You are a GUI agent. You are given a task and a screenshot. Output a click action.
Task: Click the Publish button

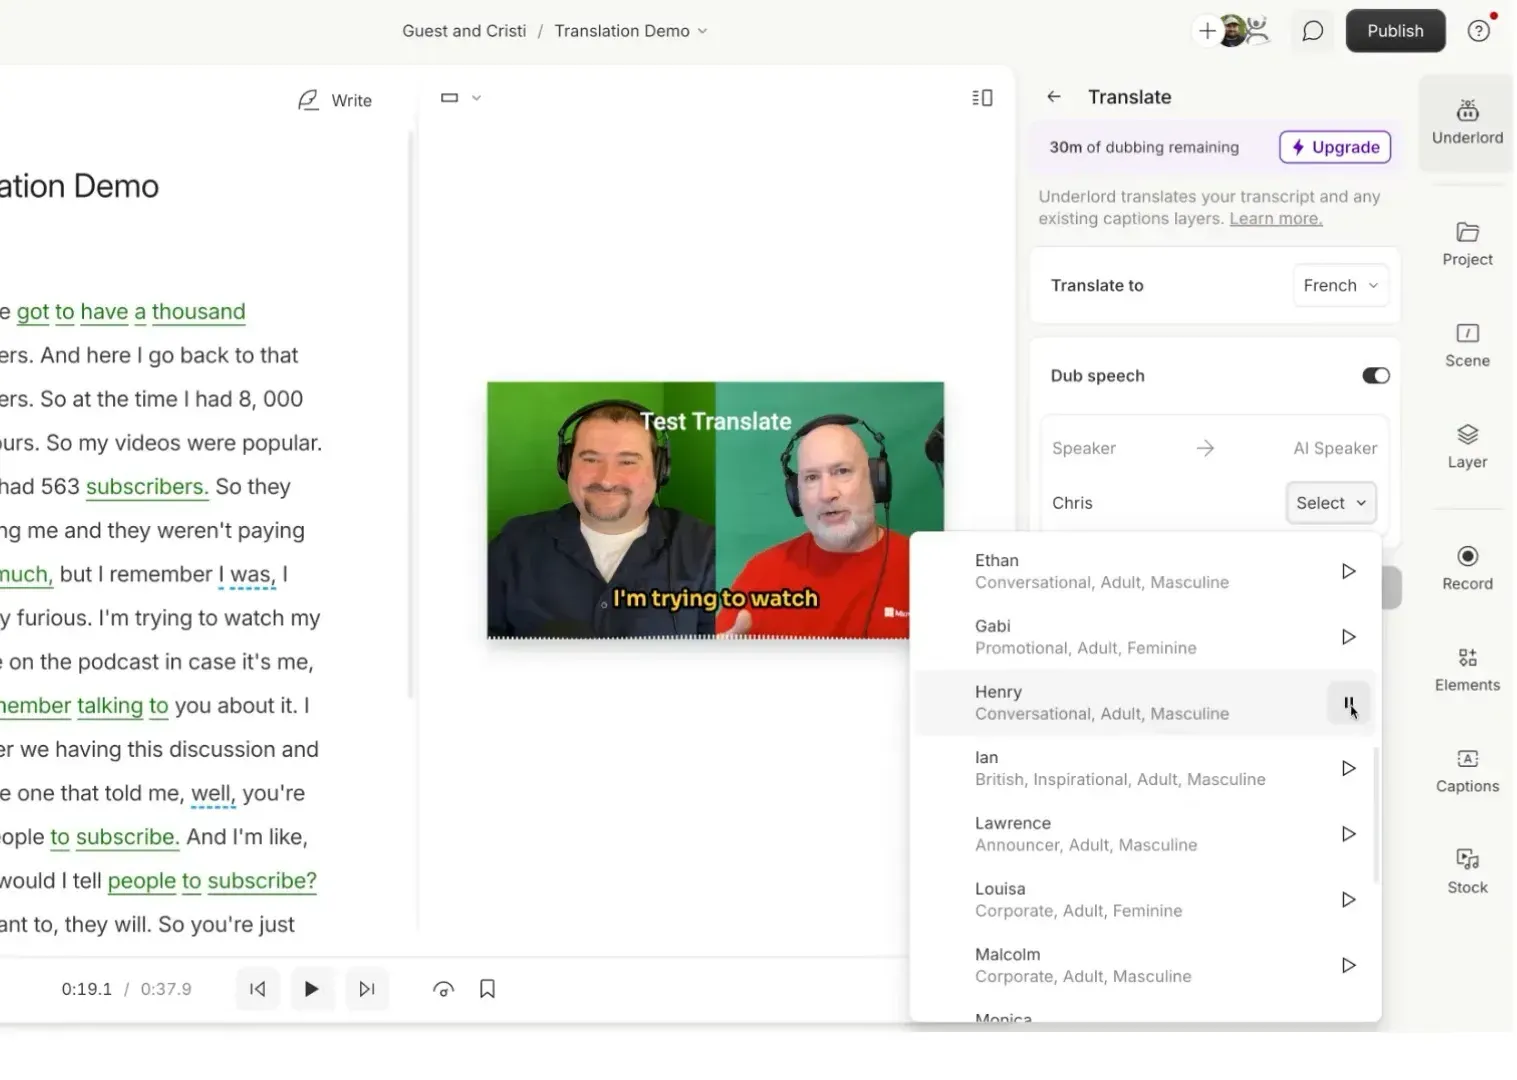click(x=1395, y=30)
